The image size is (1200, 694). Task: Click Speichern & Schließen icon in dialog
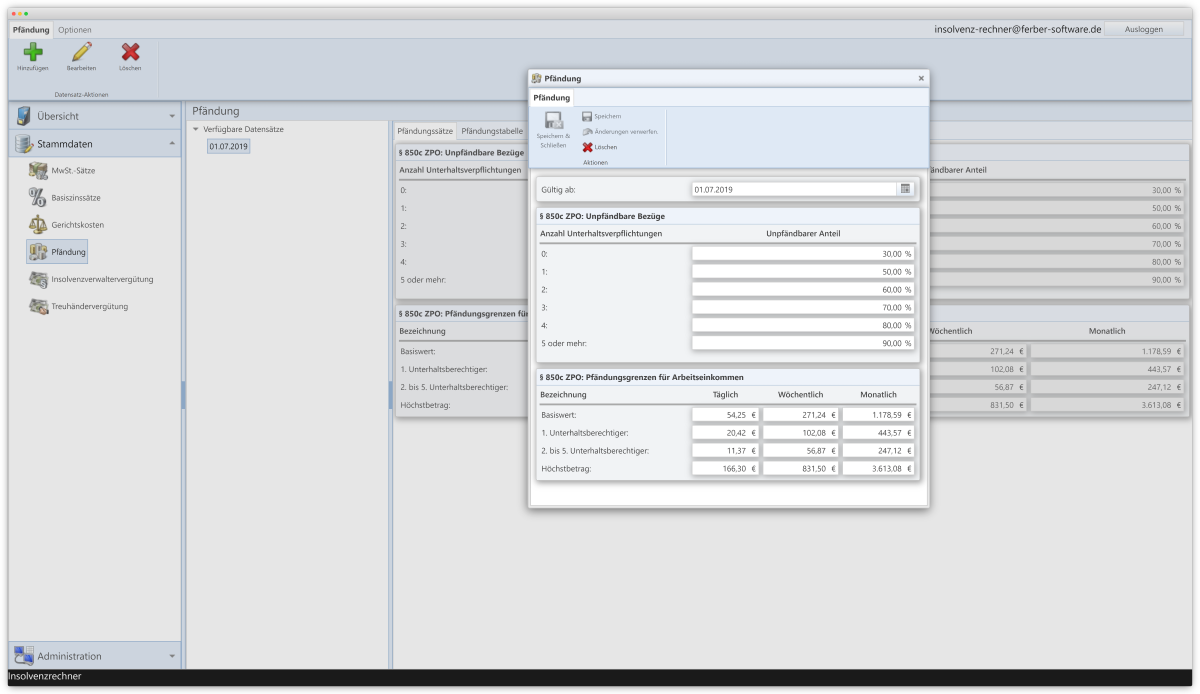(553, 122)
